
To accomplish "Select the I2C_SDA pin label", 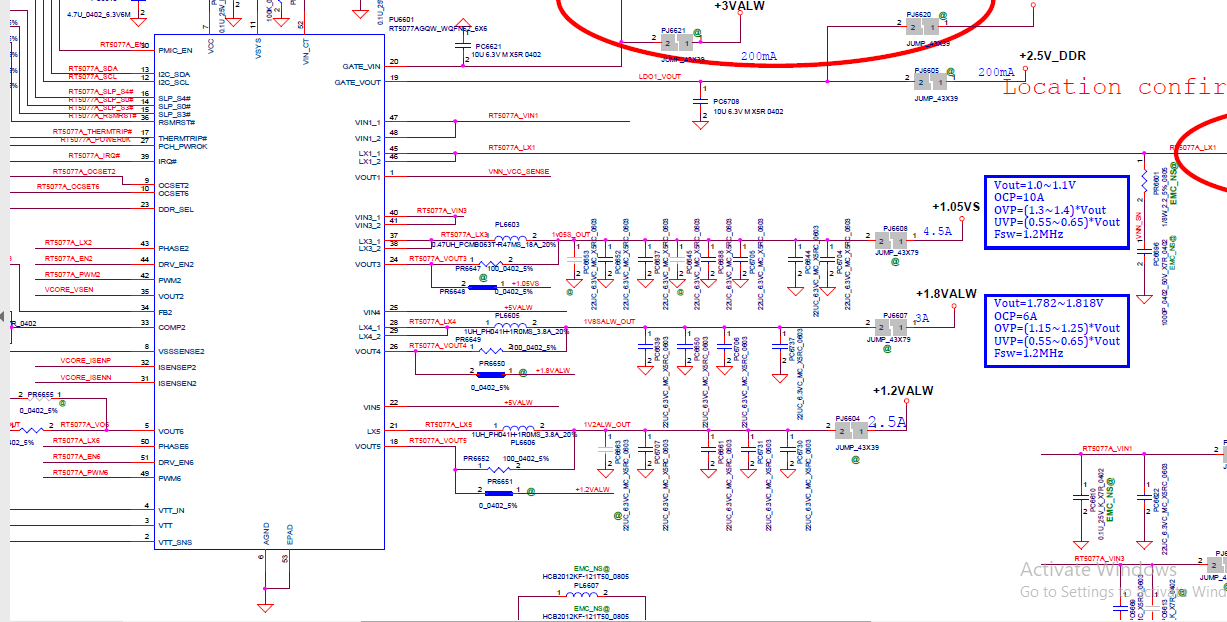I will click(174, 75).
